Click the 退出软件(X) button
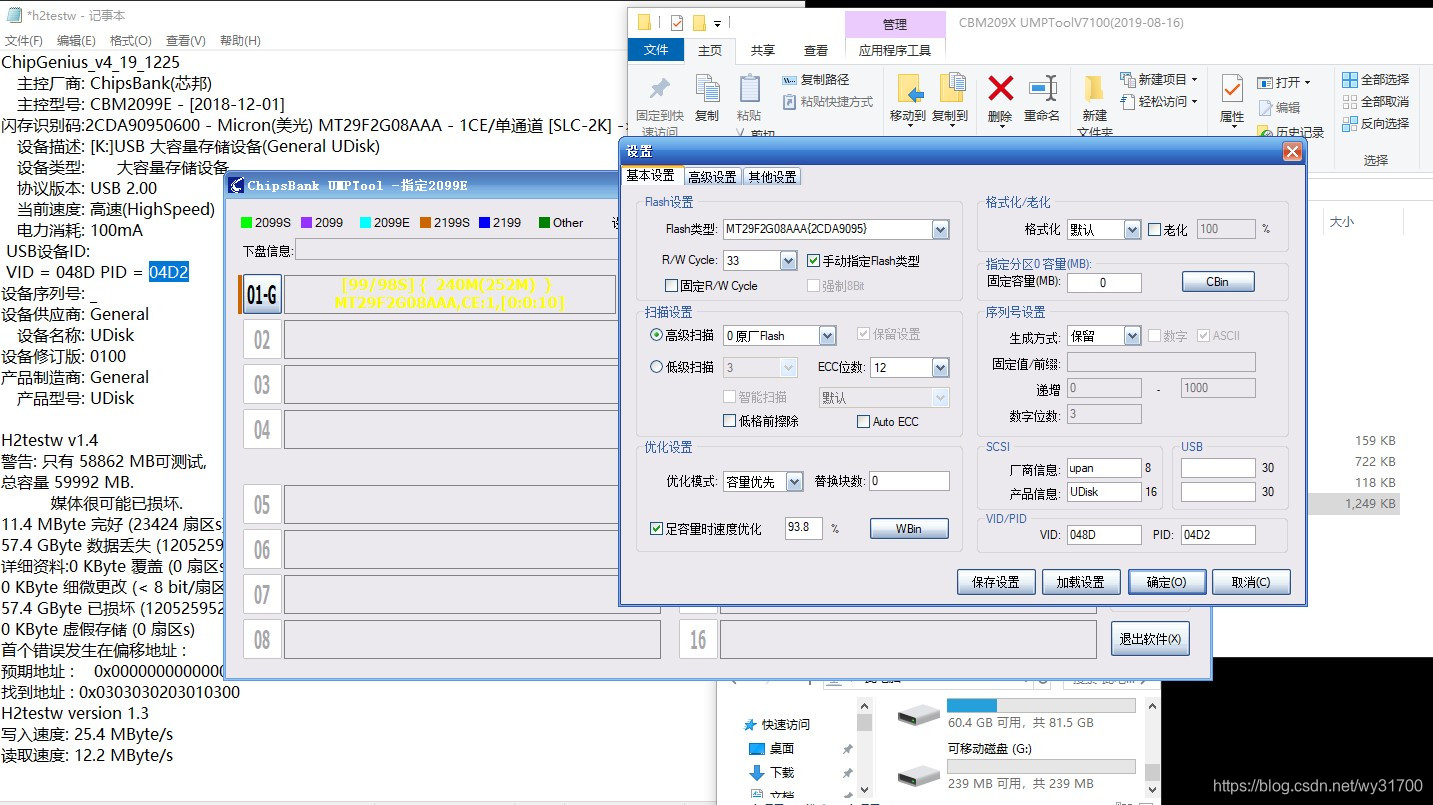Viewport: 1433px width, 805px height. click(1150, 638)
